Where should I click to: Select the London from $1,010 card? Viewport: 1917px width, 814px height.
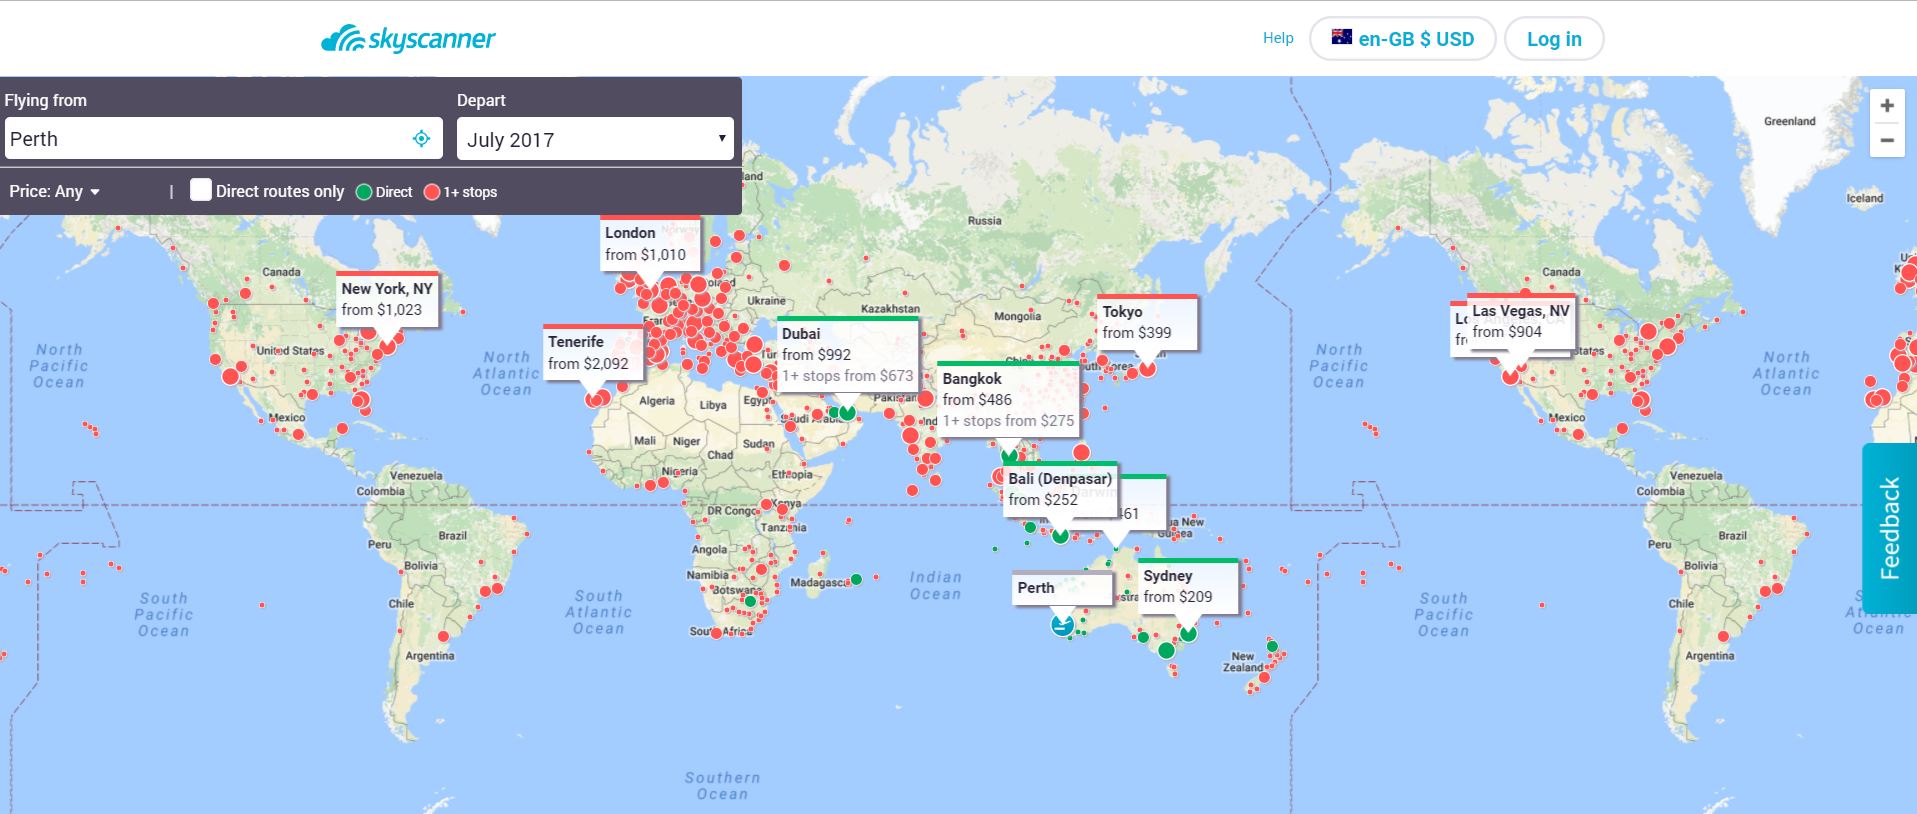[x=650, y=243]
